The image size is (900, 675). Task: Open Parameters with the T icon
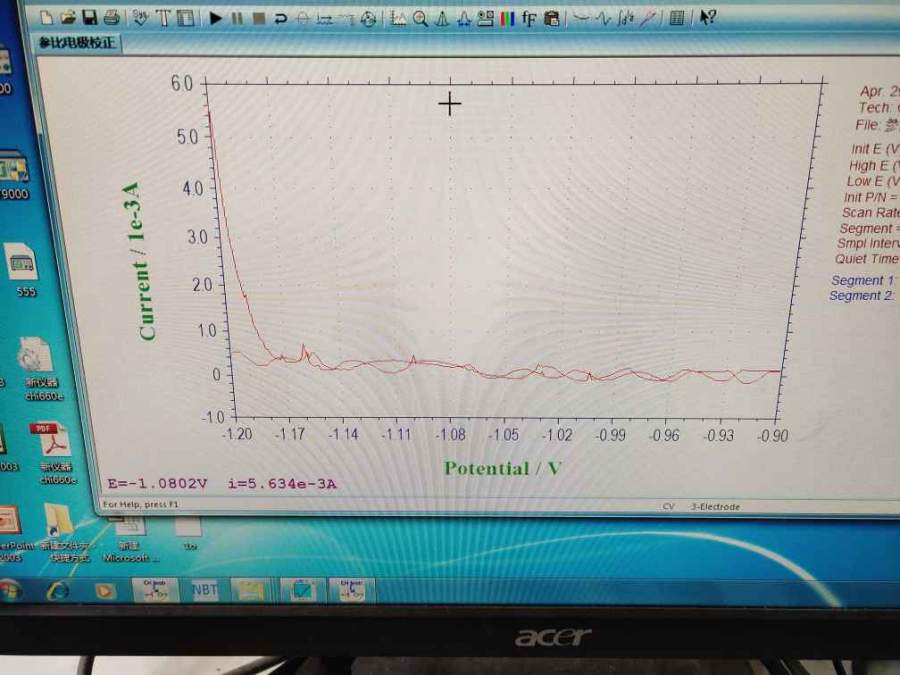tap(163, 18)
